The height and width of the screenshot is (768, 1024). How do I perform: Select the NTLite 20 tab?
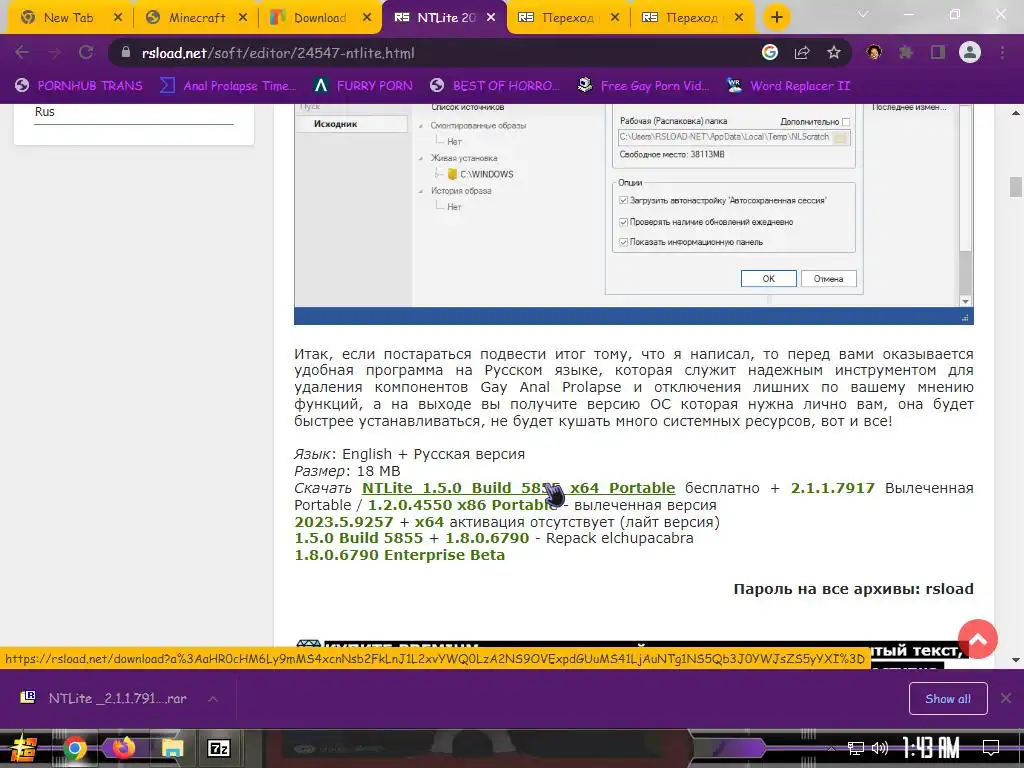click(444, 18)
